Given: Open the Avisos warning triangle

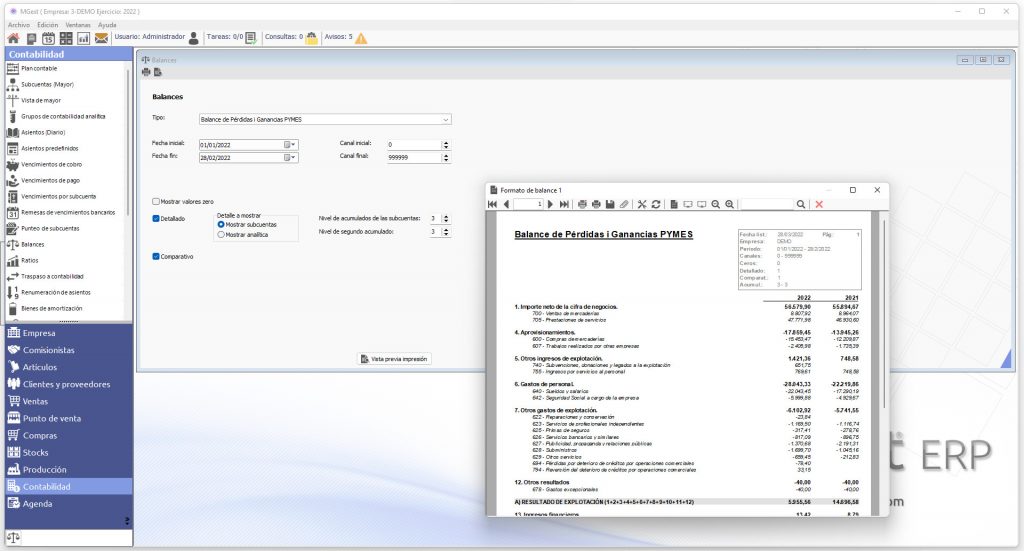Looking at the screenshot, I should pos(360,38).
